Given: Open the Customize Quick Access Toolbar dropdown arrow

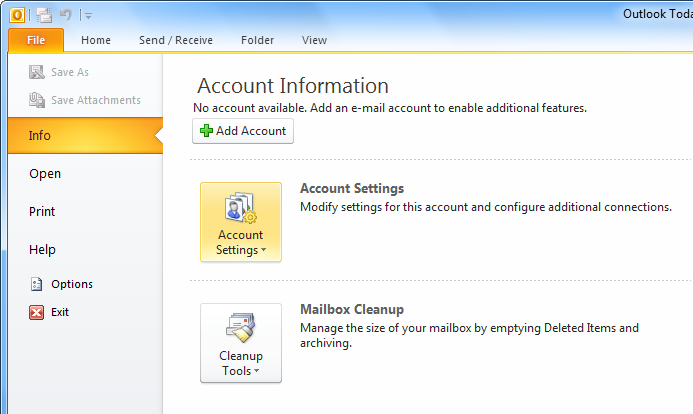Looking at the screenshot, I should click(88, 16).
